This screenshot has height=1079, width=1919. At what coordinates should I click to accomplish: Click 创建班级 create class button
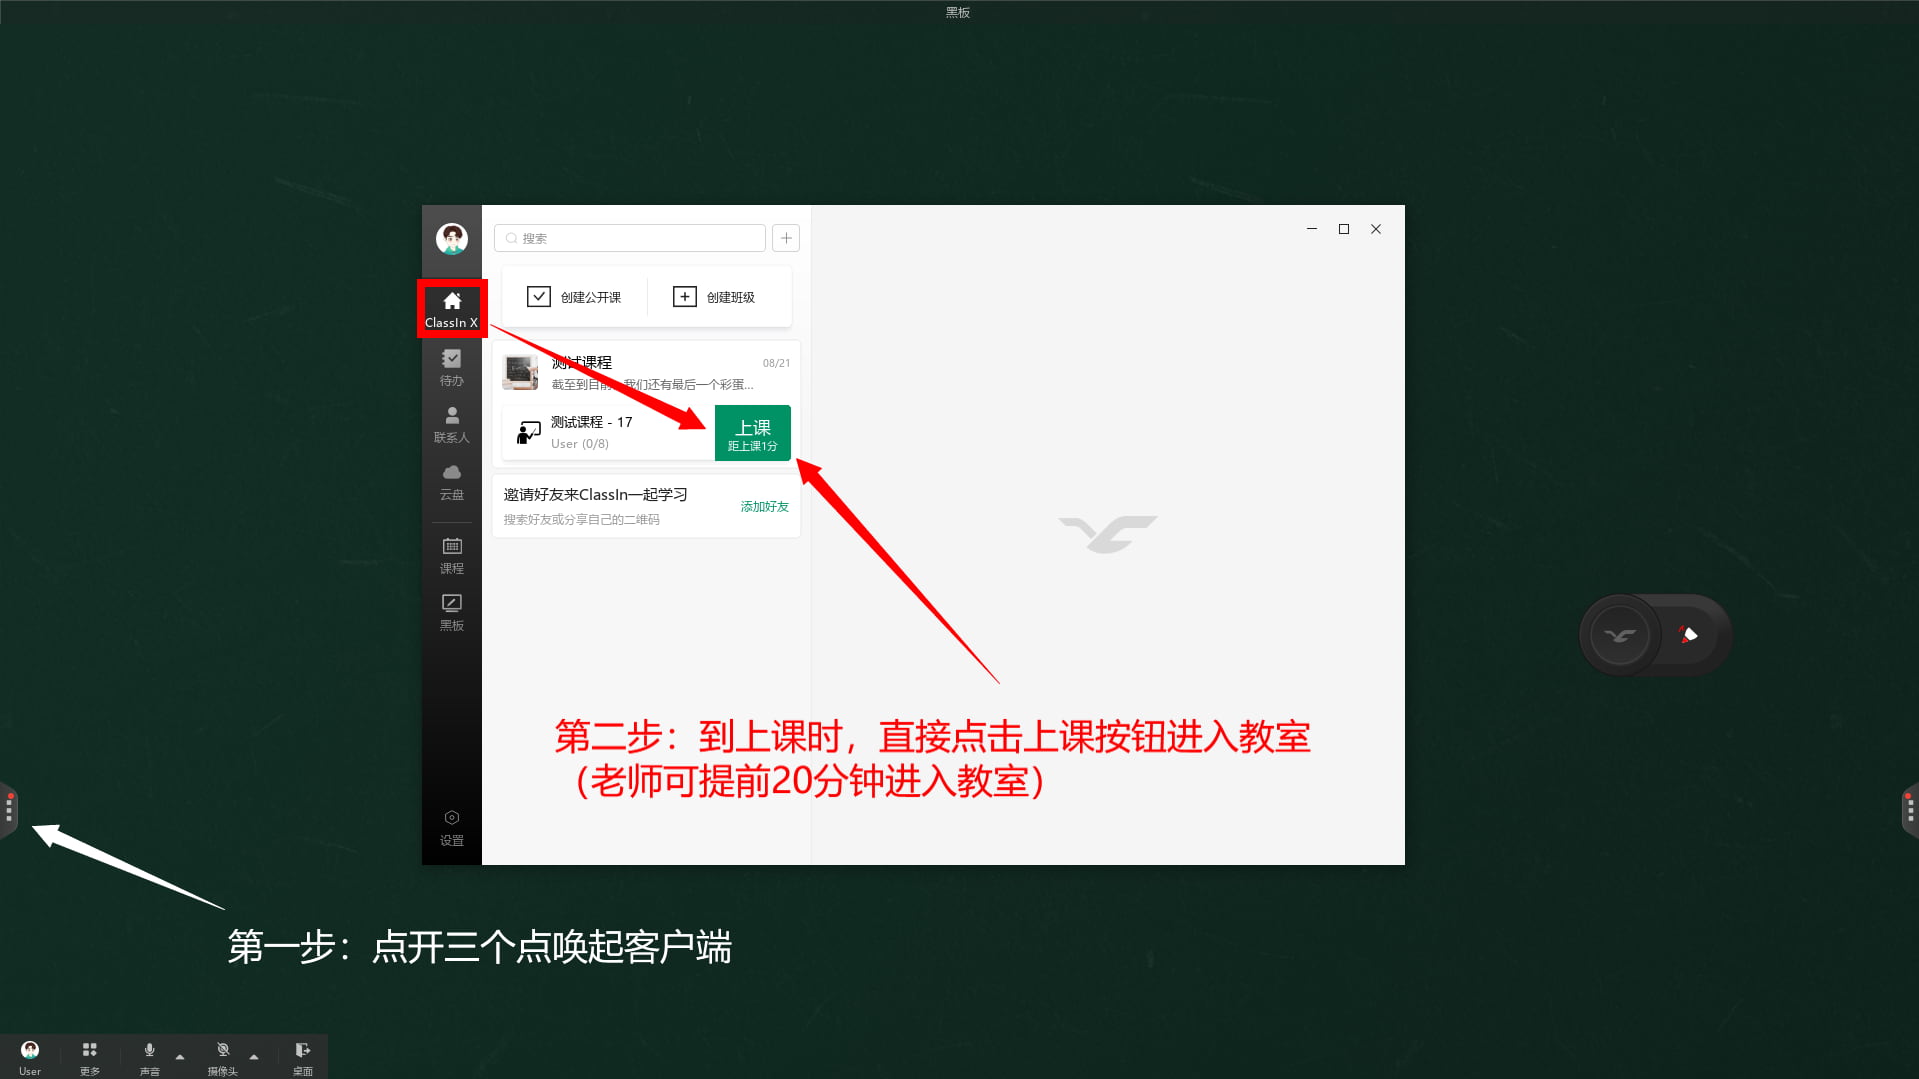click(714, 297)
